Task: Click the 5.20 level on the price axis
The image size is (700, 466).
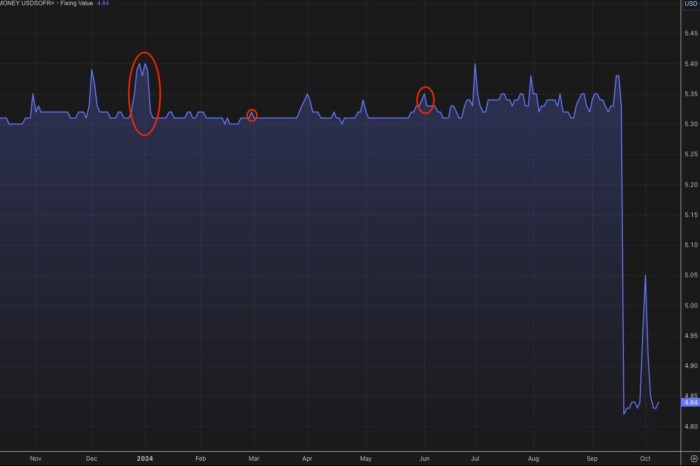Action: 688,185
